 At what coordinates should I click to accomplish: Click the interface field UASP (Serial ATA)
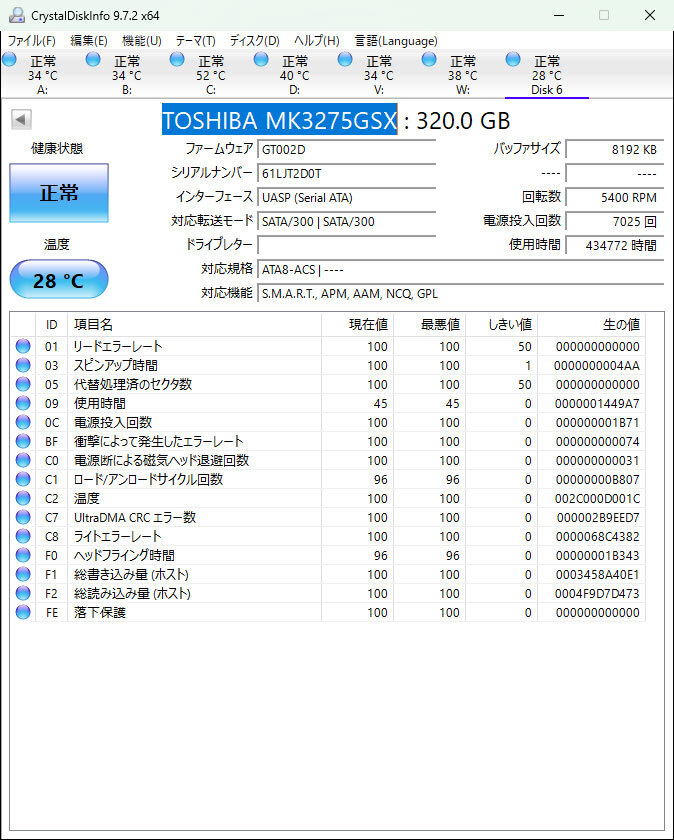pos(347,198)
